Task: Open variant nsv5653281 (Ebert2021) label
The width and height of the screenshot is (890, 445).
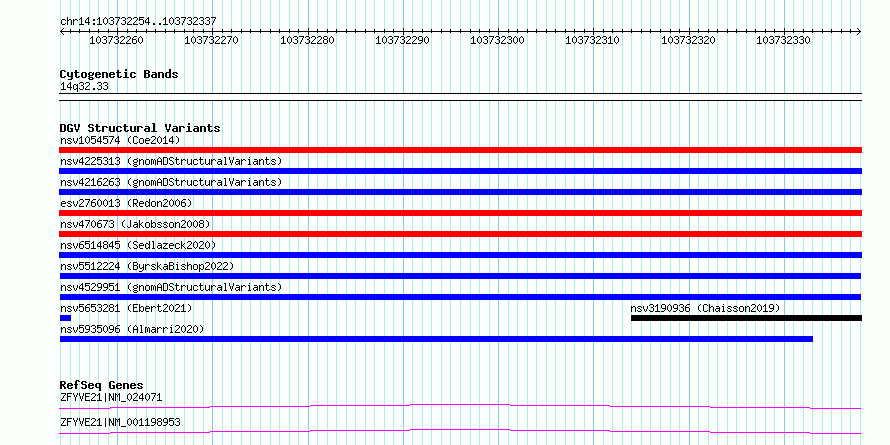Action: coord(126,308)
